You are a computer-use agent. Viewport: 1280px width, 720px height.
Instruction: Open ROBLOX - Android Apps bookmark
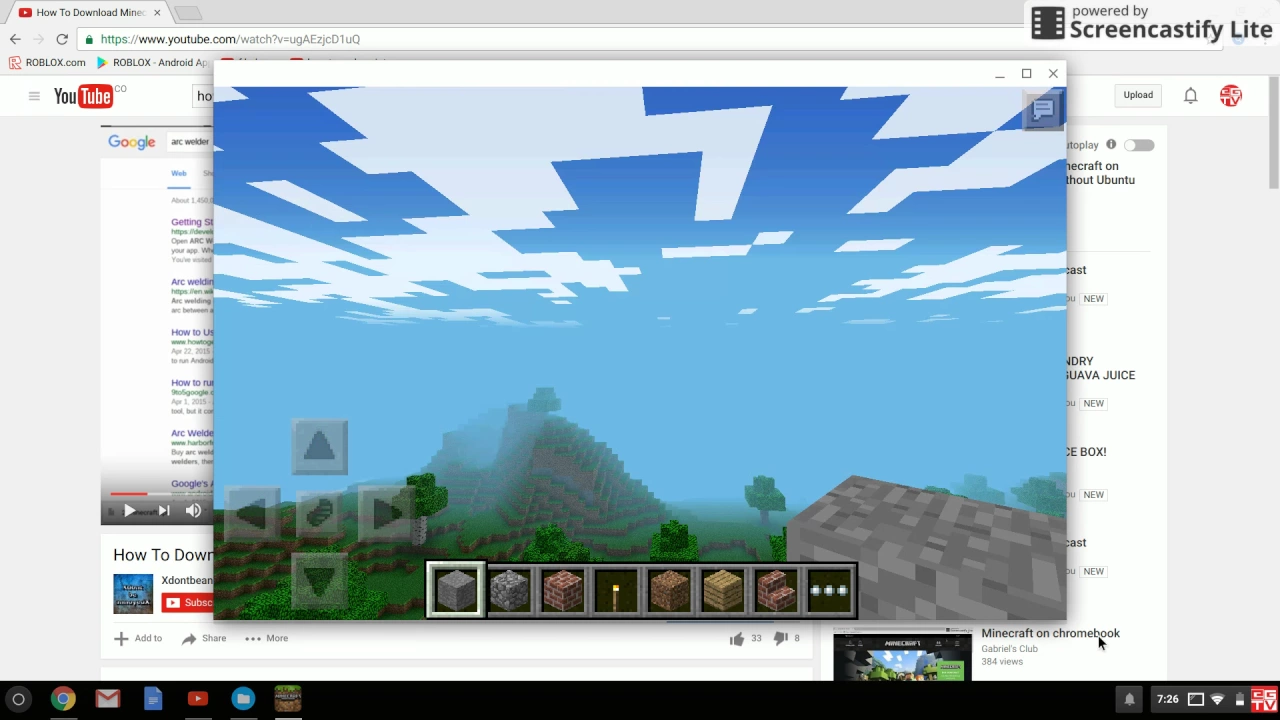pos(153,62)
